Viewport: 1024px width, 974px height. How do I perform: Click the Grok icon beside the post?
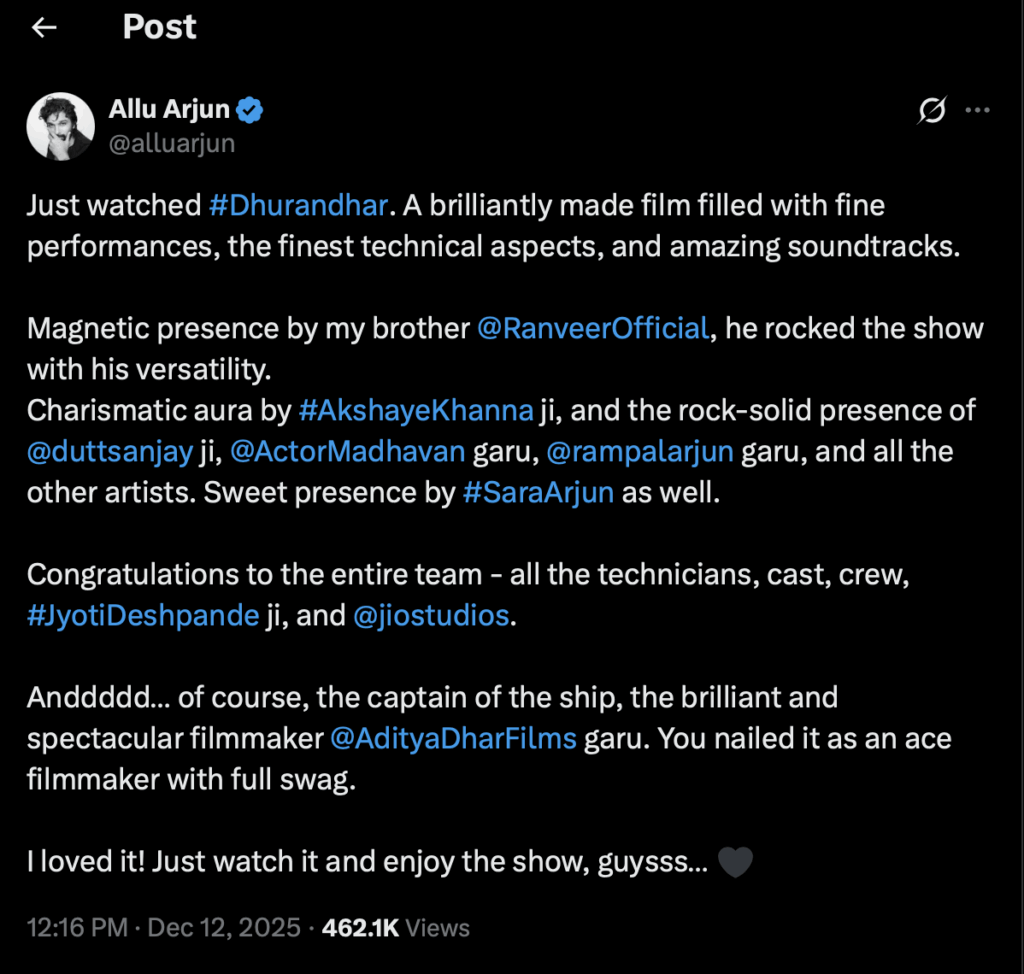[x=931, y=112]
